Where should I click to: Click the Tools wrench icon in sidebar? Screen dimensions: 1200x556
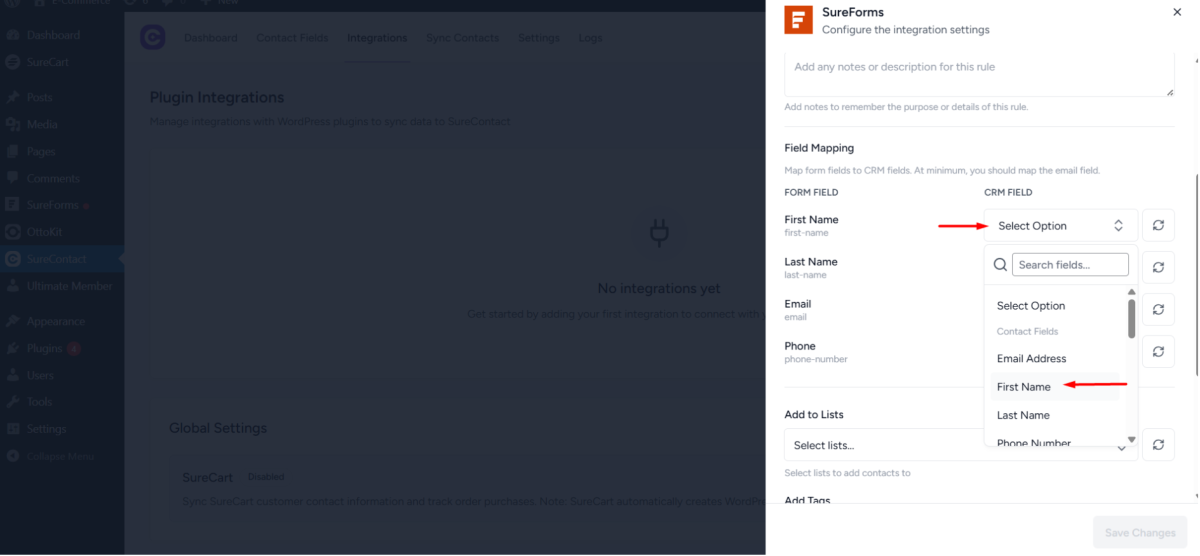click(x=12, y=402)
